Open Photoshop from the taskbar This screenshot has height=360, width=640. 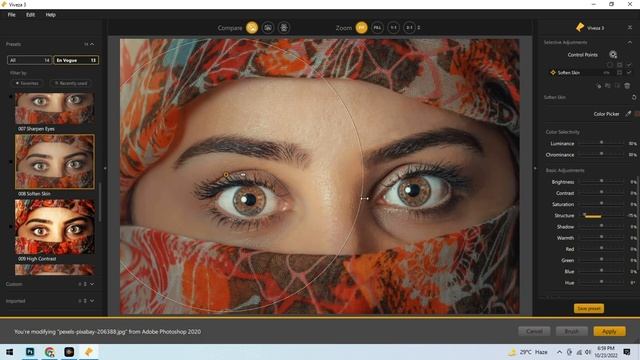coord(30,352)
